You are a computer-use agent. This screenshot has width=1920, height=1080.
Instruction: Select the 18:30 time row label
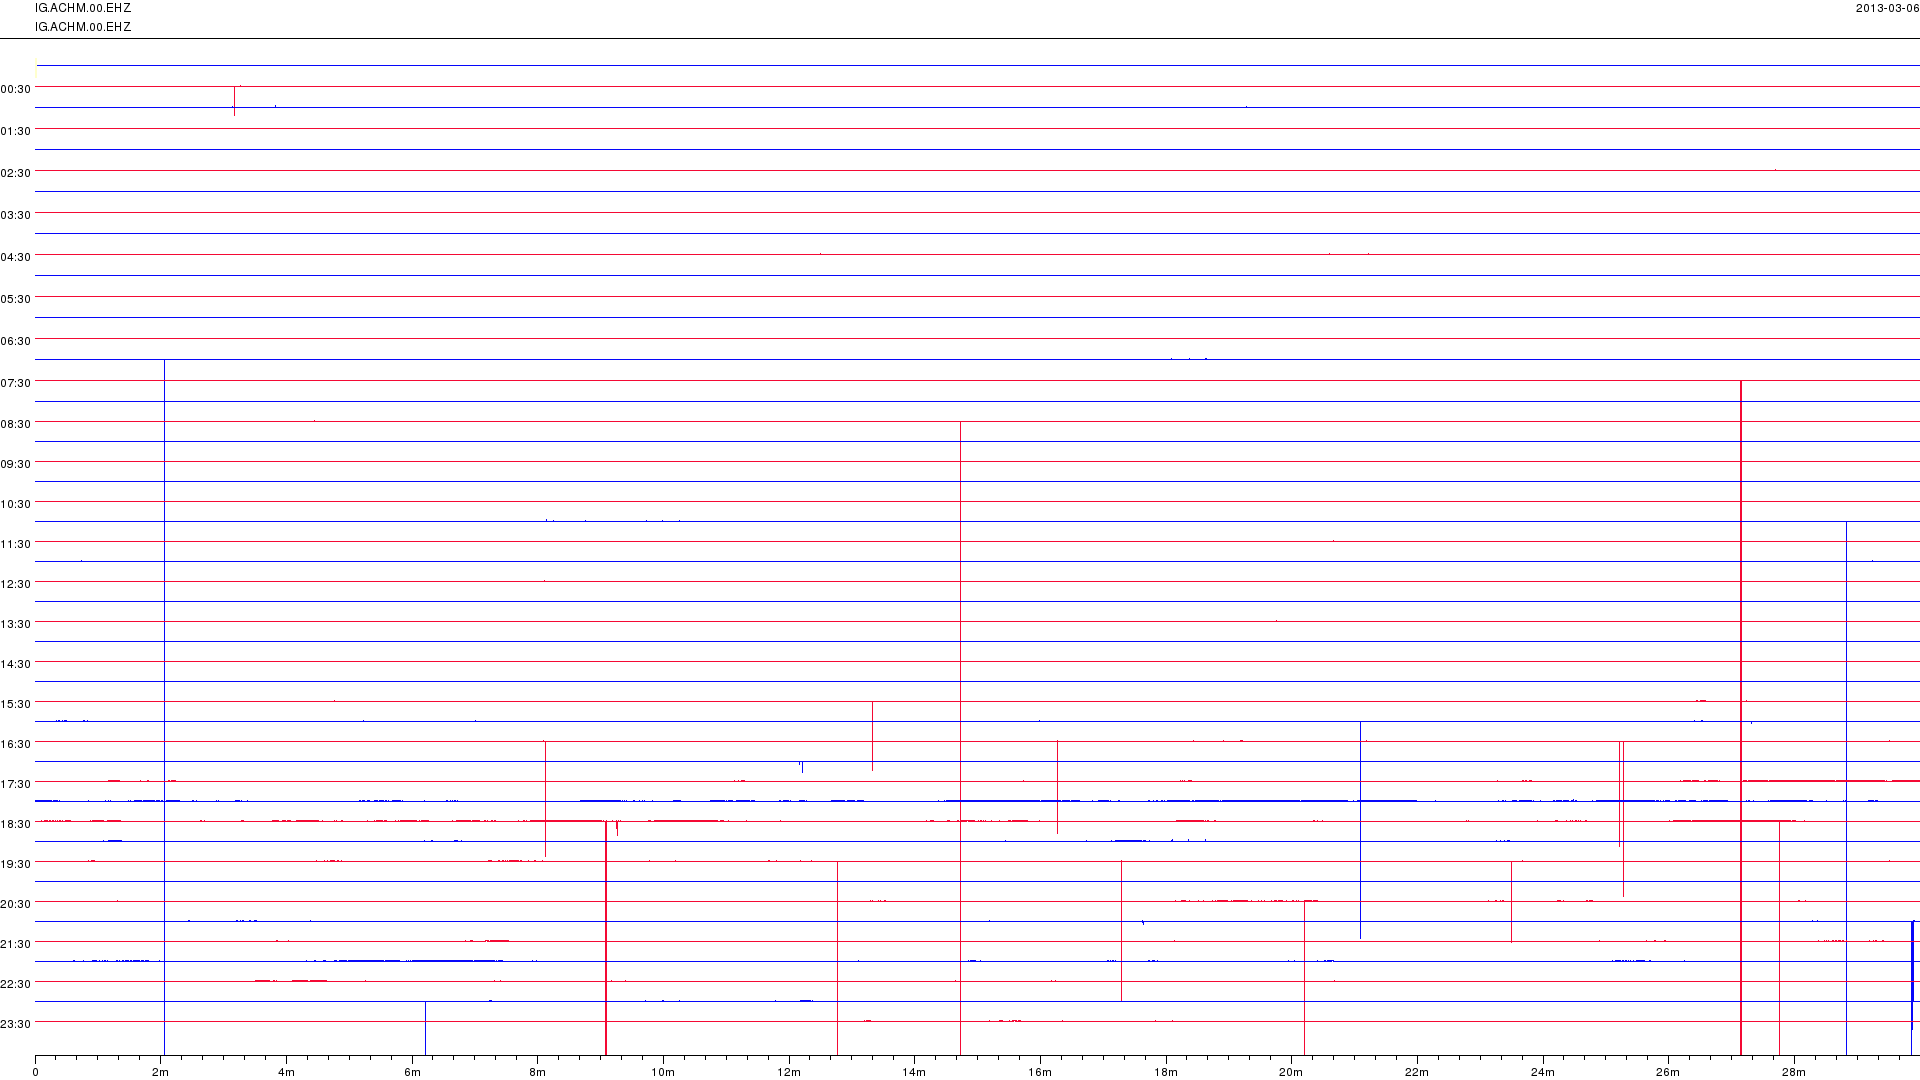(x=16, y=824)
